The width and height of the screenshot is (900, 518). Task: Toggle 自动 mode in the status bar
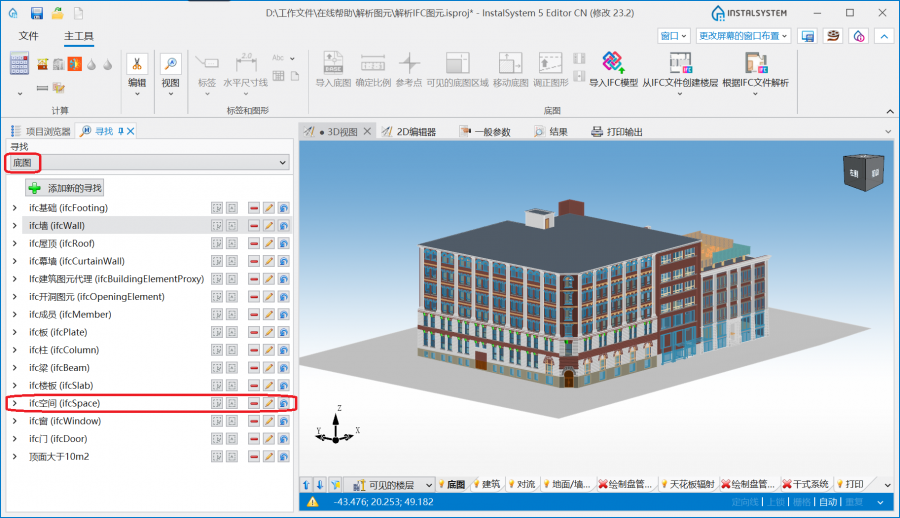(x=828, y=502)
